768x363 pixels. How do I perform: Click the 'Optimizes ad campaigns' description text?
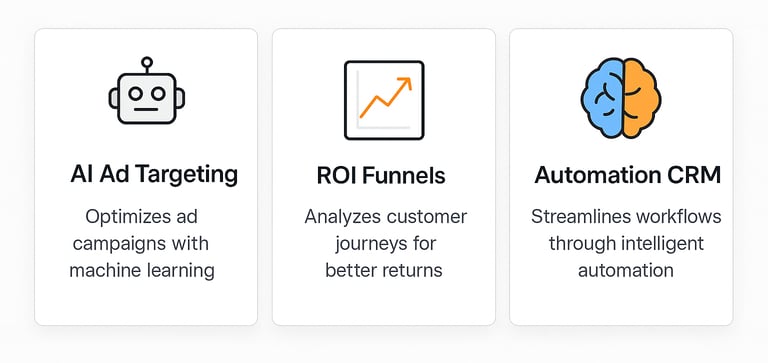tap(142, 243)
